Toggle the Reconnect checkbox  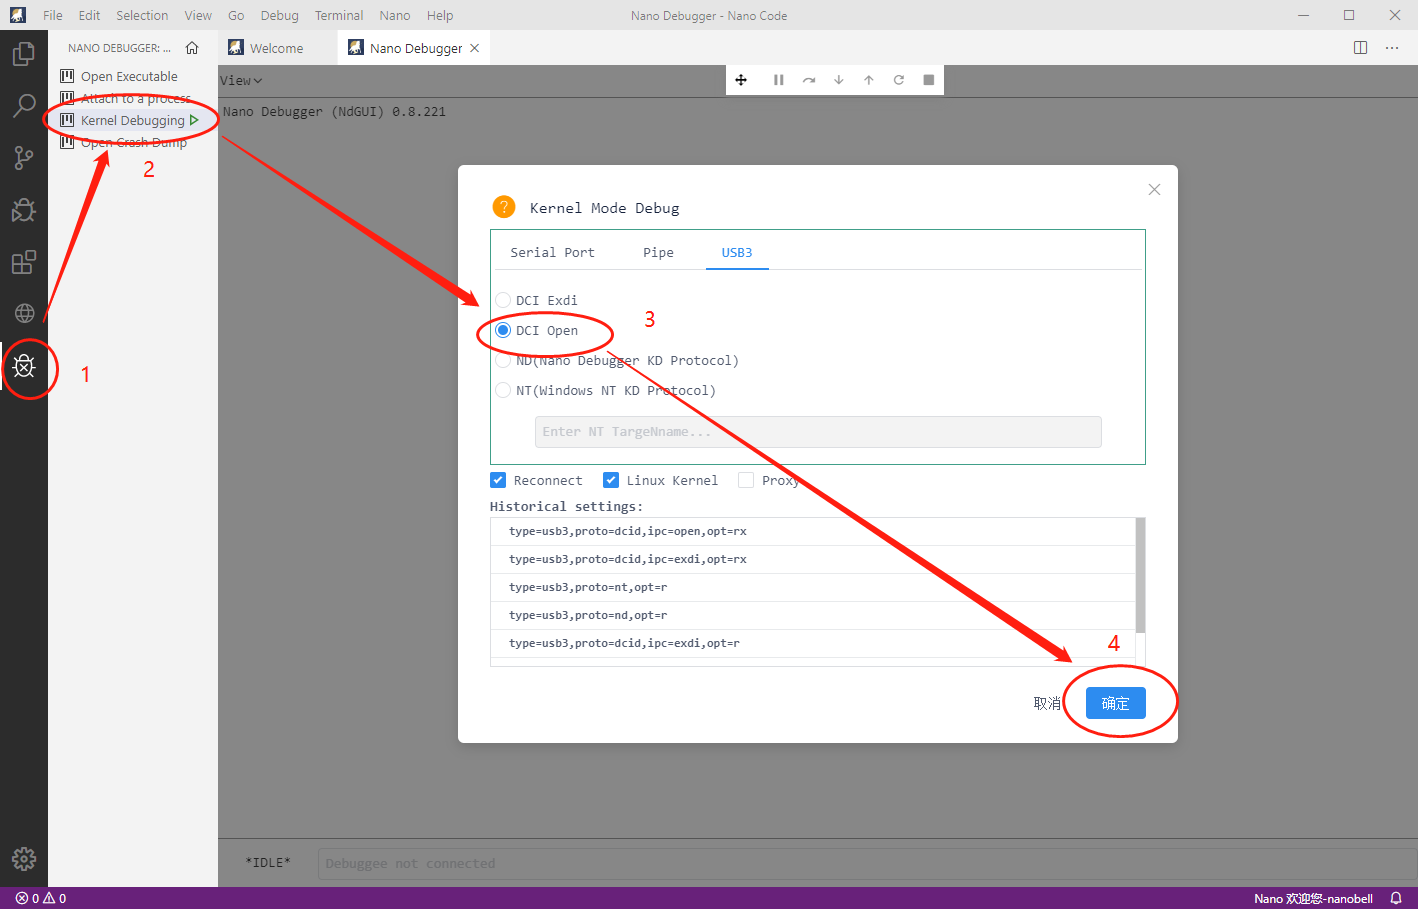498,480
